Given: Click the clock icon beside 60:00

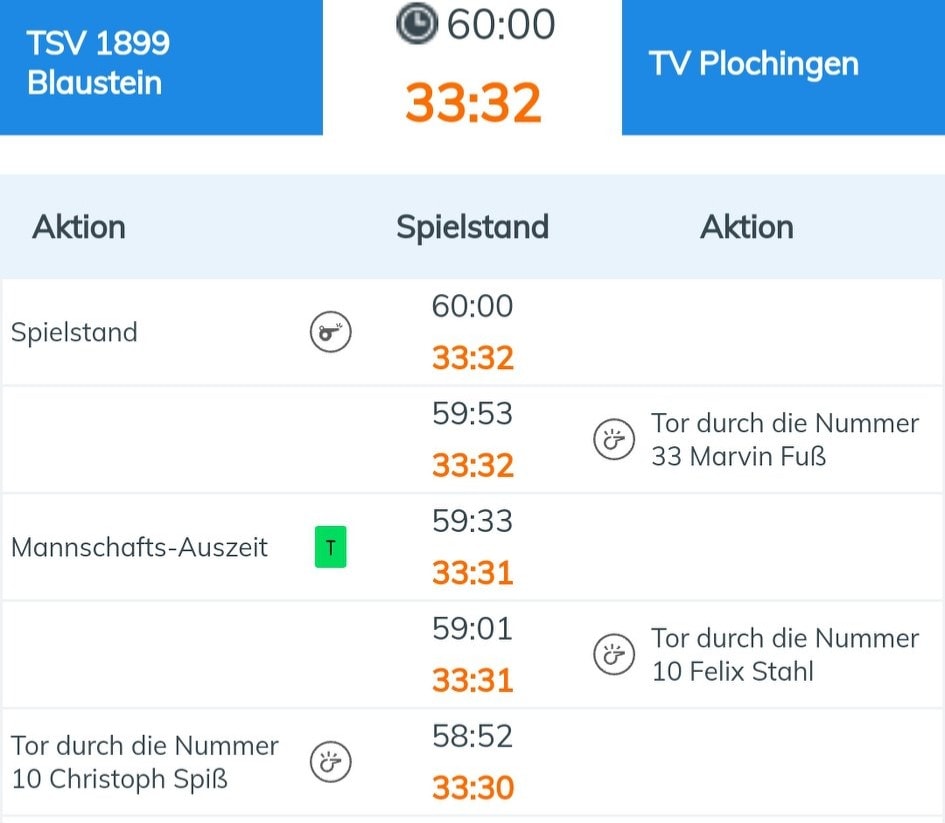Looking at the screenshot, I should pos(416,25).
